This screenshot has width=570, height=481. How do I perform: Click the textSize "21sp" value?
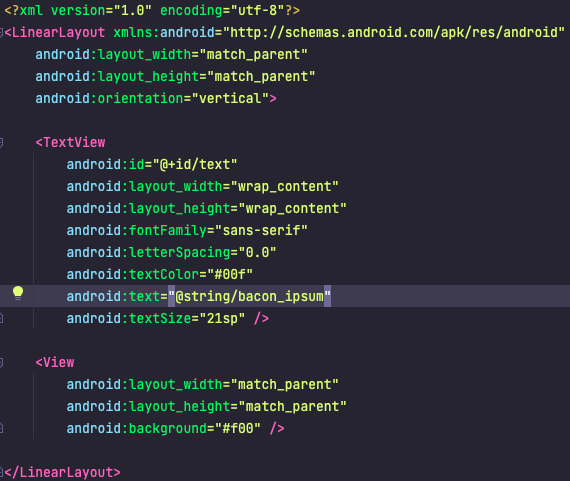click(x=222, y=318)
